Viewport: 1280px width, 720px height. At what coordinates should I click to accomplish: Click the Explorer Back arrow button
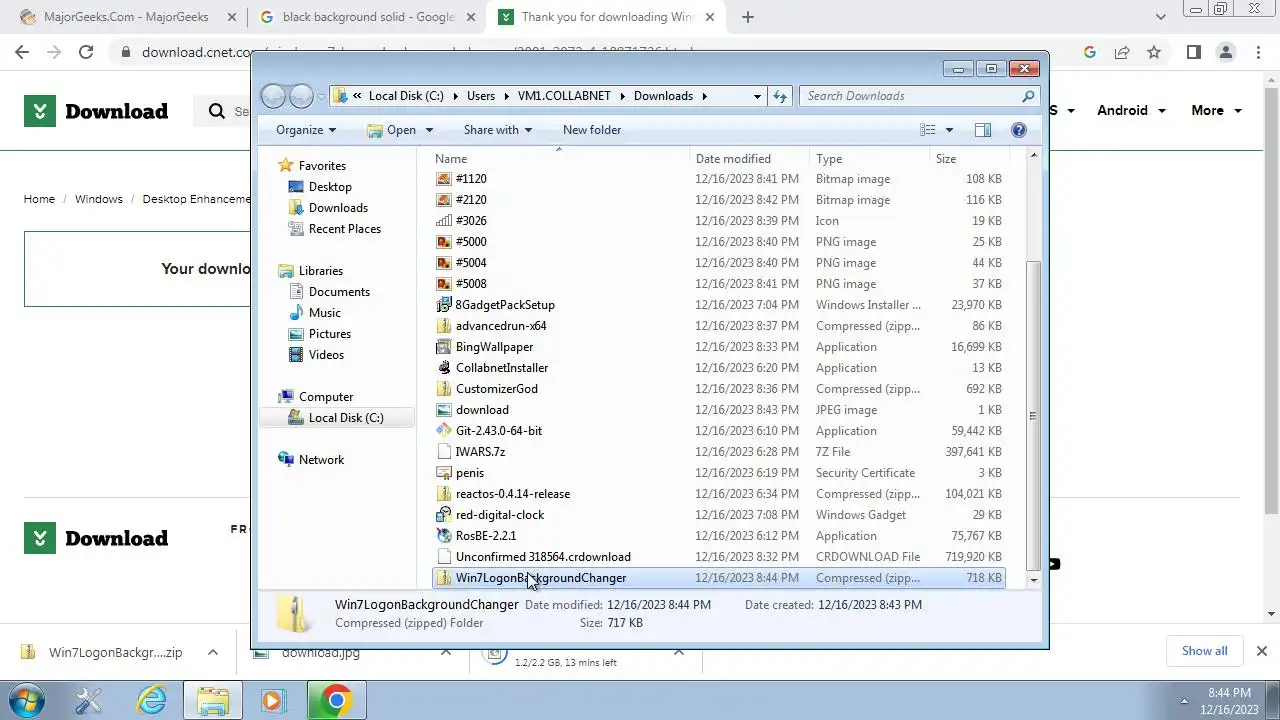point(273,96)
